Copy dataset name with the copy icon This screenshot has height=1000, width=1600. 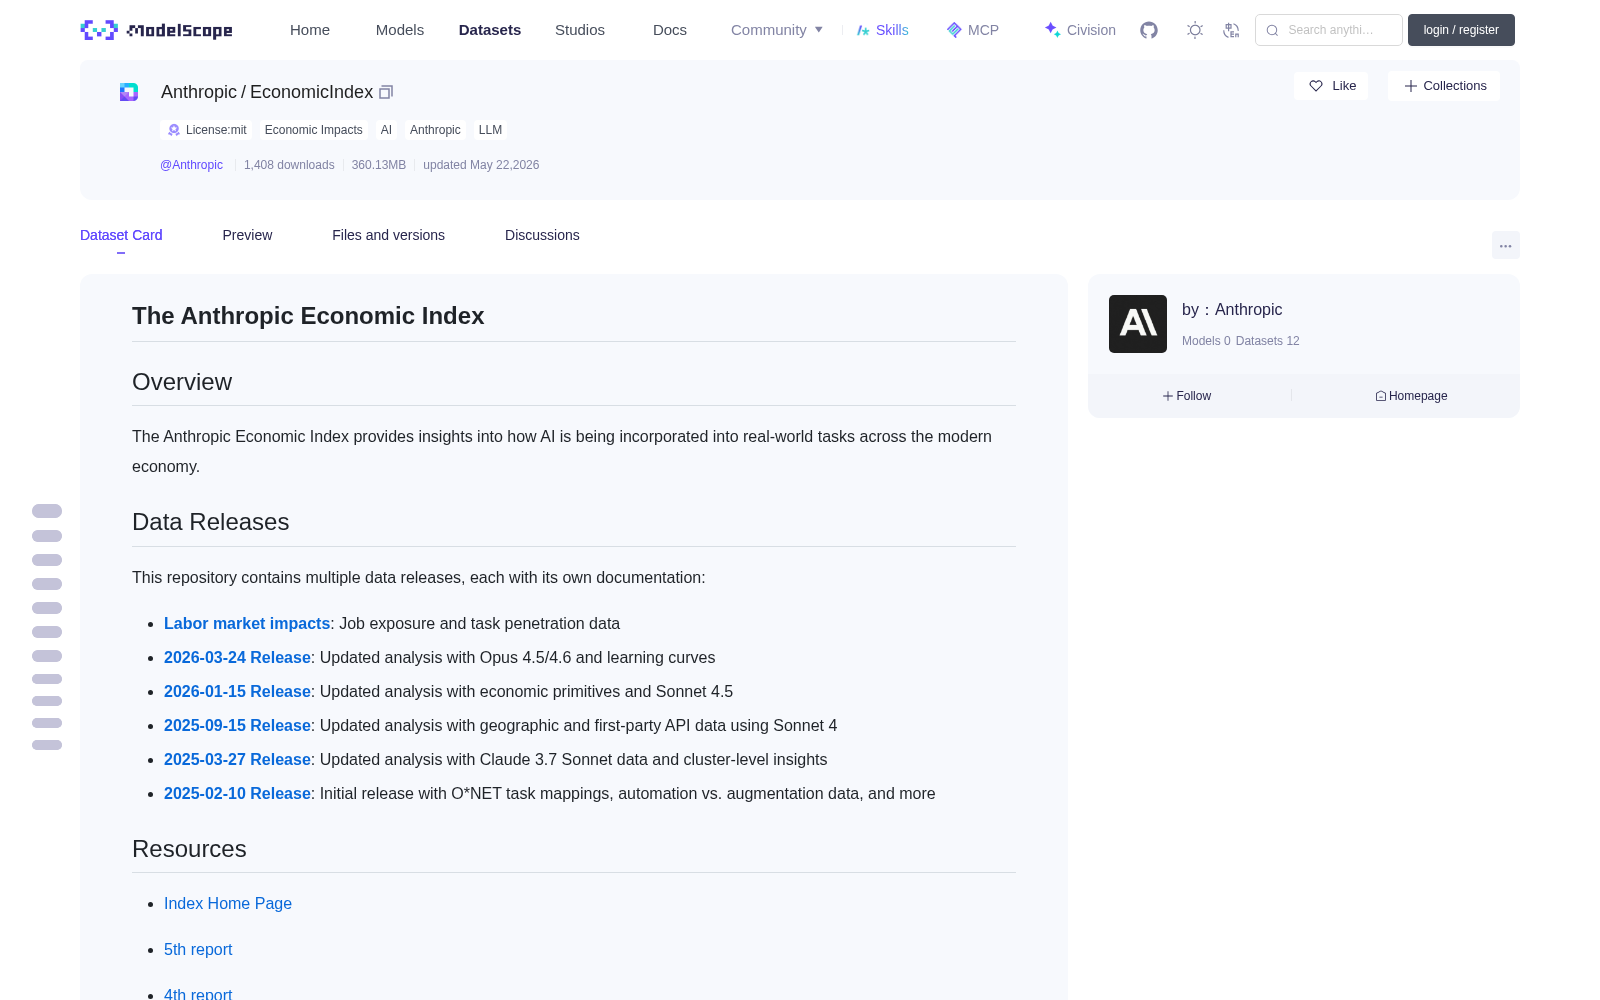[386, 92]
